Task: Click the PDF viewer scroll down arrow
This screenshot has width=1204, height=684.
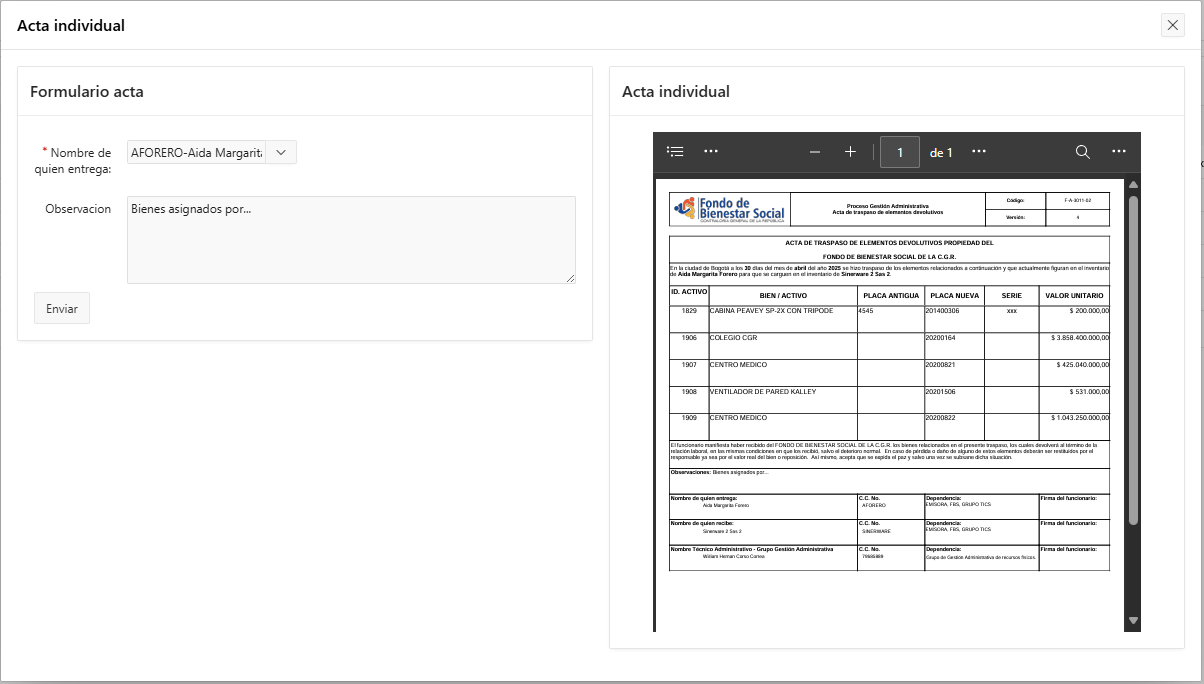Action: [1133, 621]
